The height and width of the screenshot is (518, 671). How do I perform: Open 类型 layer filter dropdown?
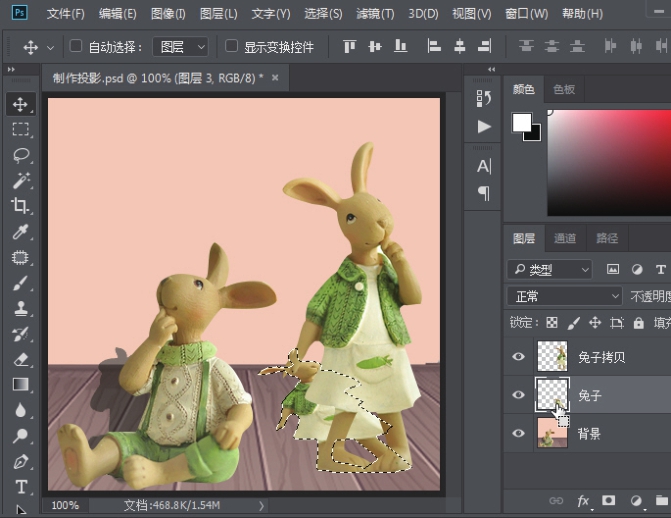(x=549, y=269)
